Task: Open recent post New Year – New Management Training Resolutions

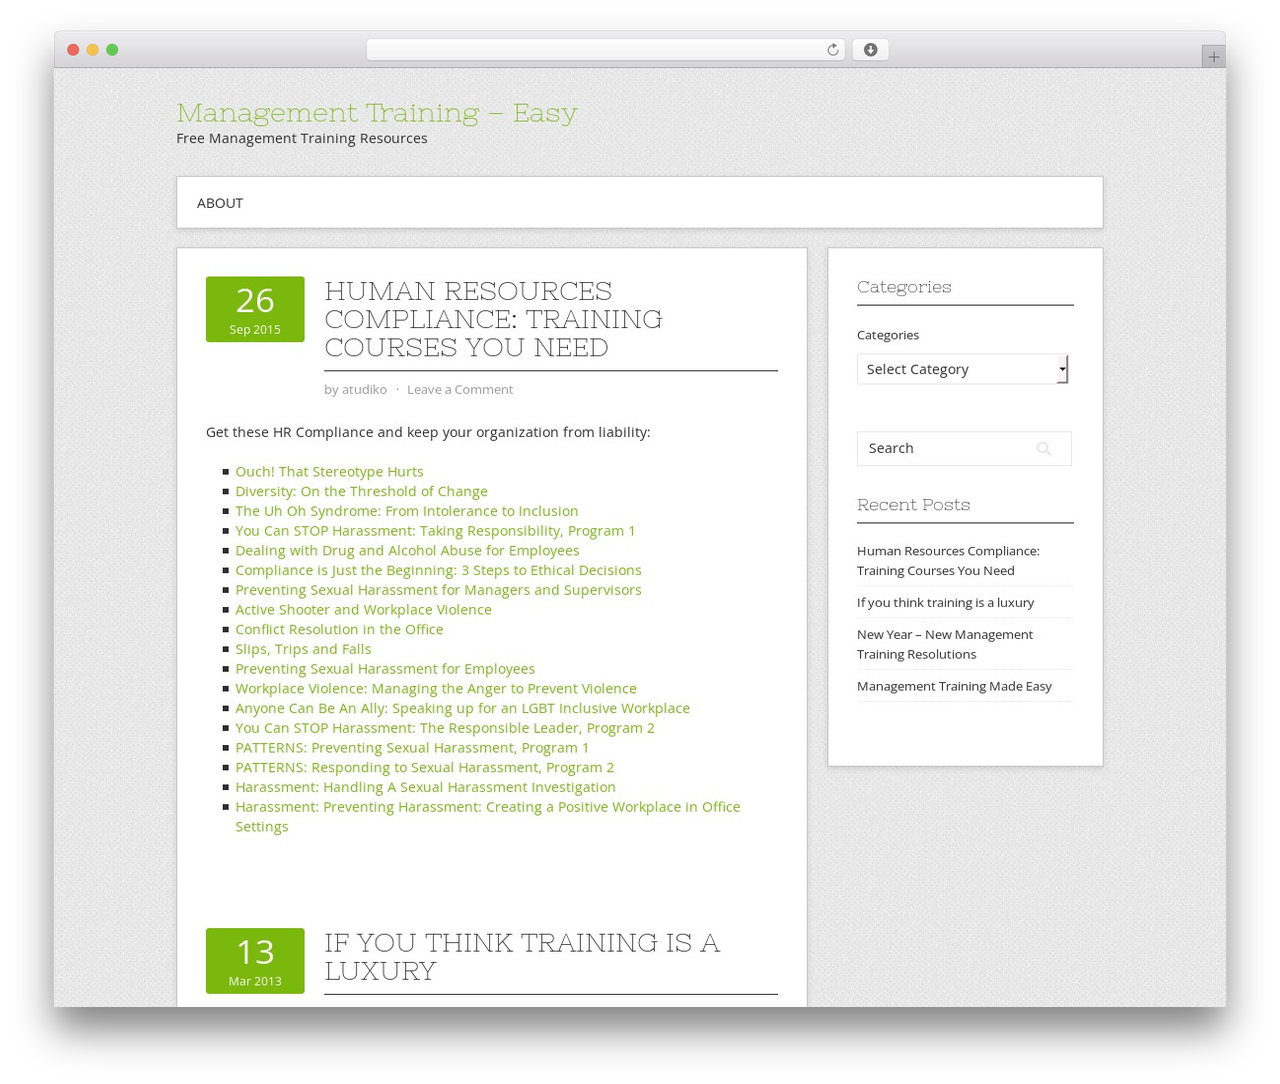Action: [x=945, y=644]
